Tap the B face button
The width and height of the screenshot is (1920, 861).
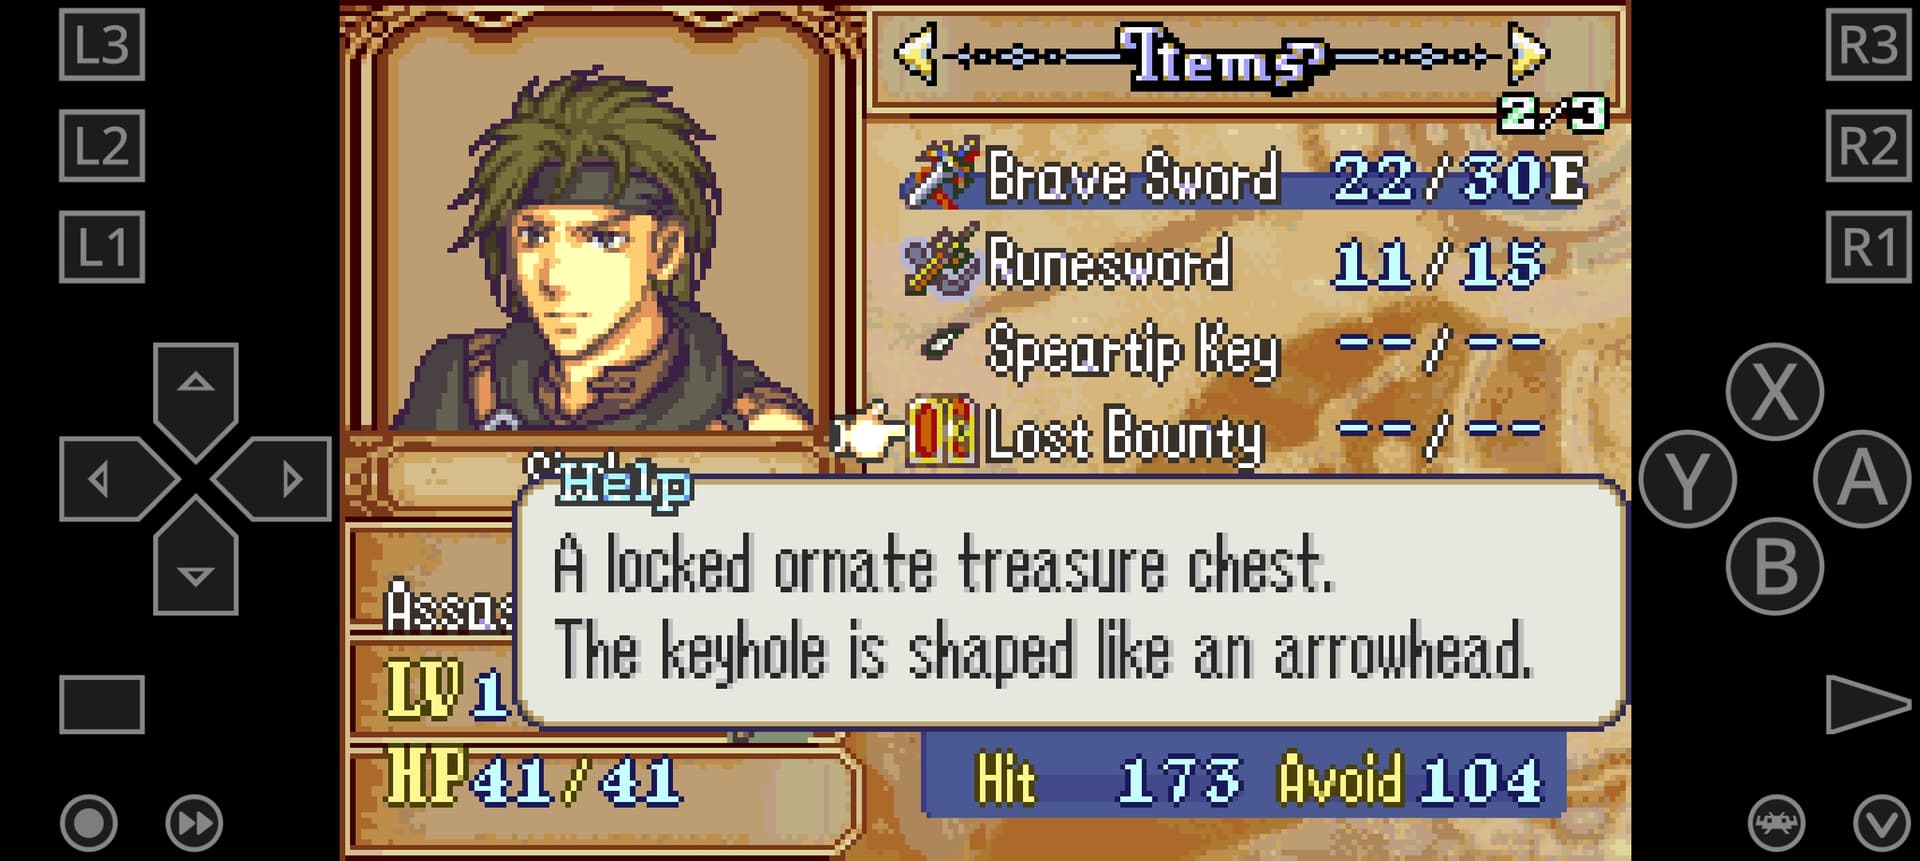point(1774,565)
